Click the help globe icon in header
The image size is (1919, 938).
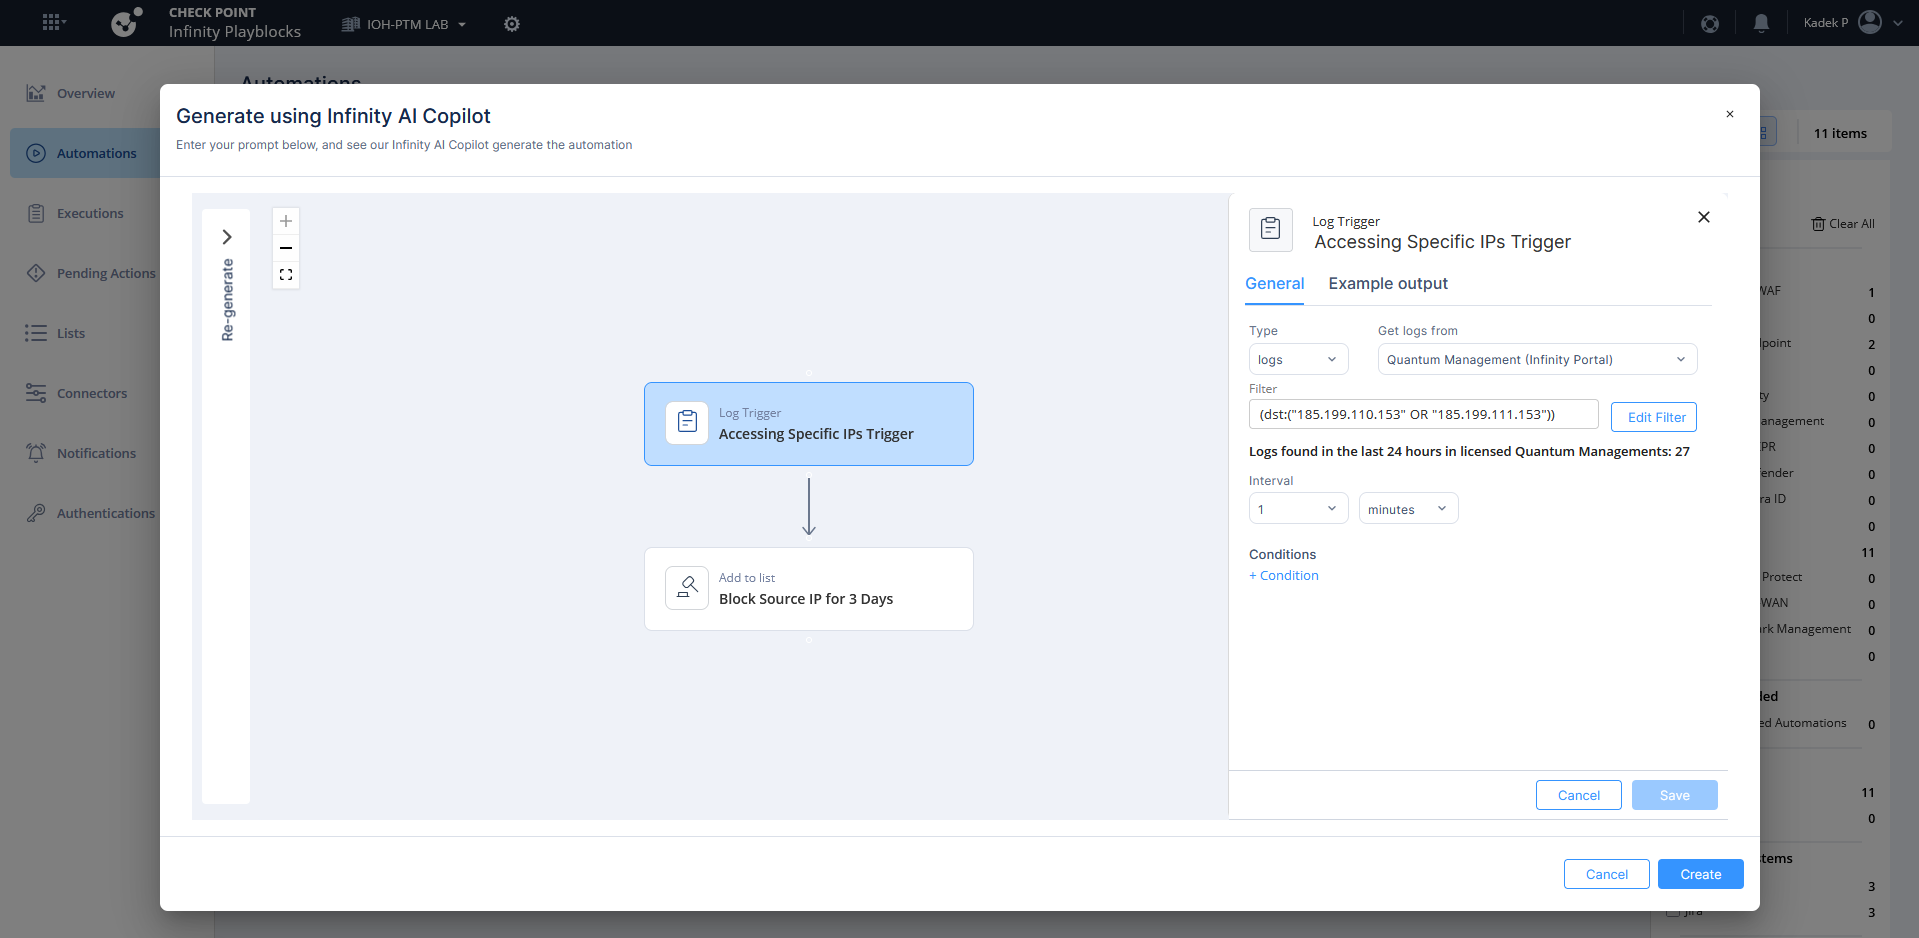[1710, 23]
